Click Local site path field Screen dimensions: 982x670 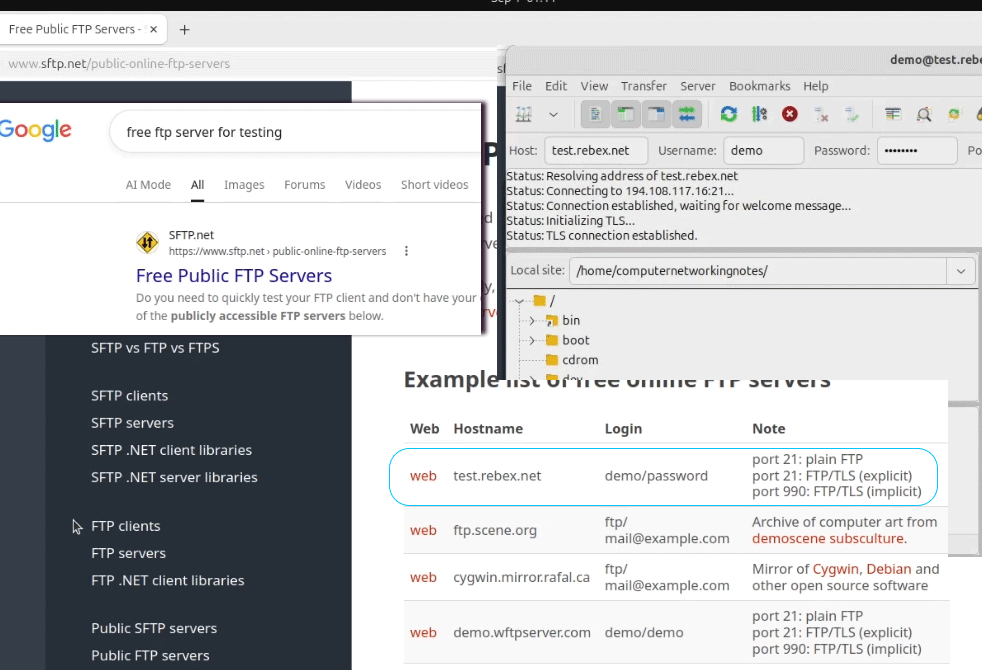758,271
